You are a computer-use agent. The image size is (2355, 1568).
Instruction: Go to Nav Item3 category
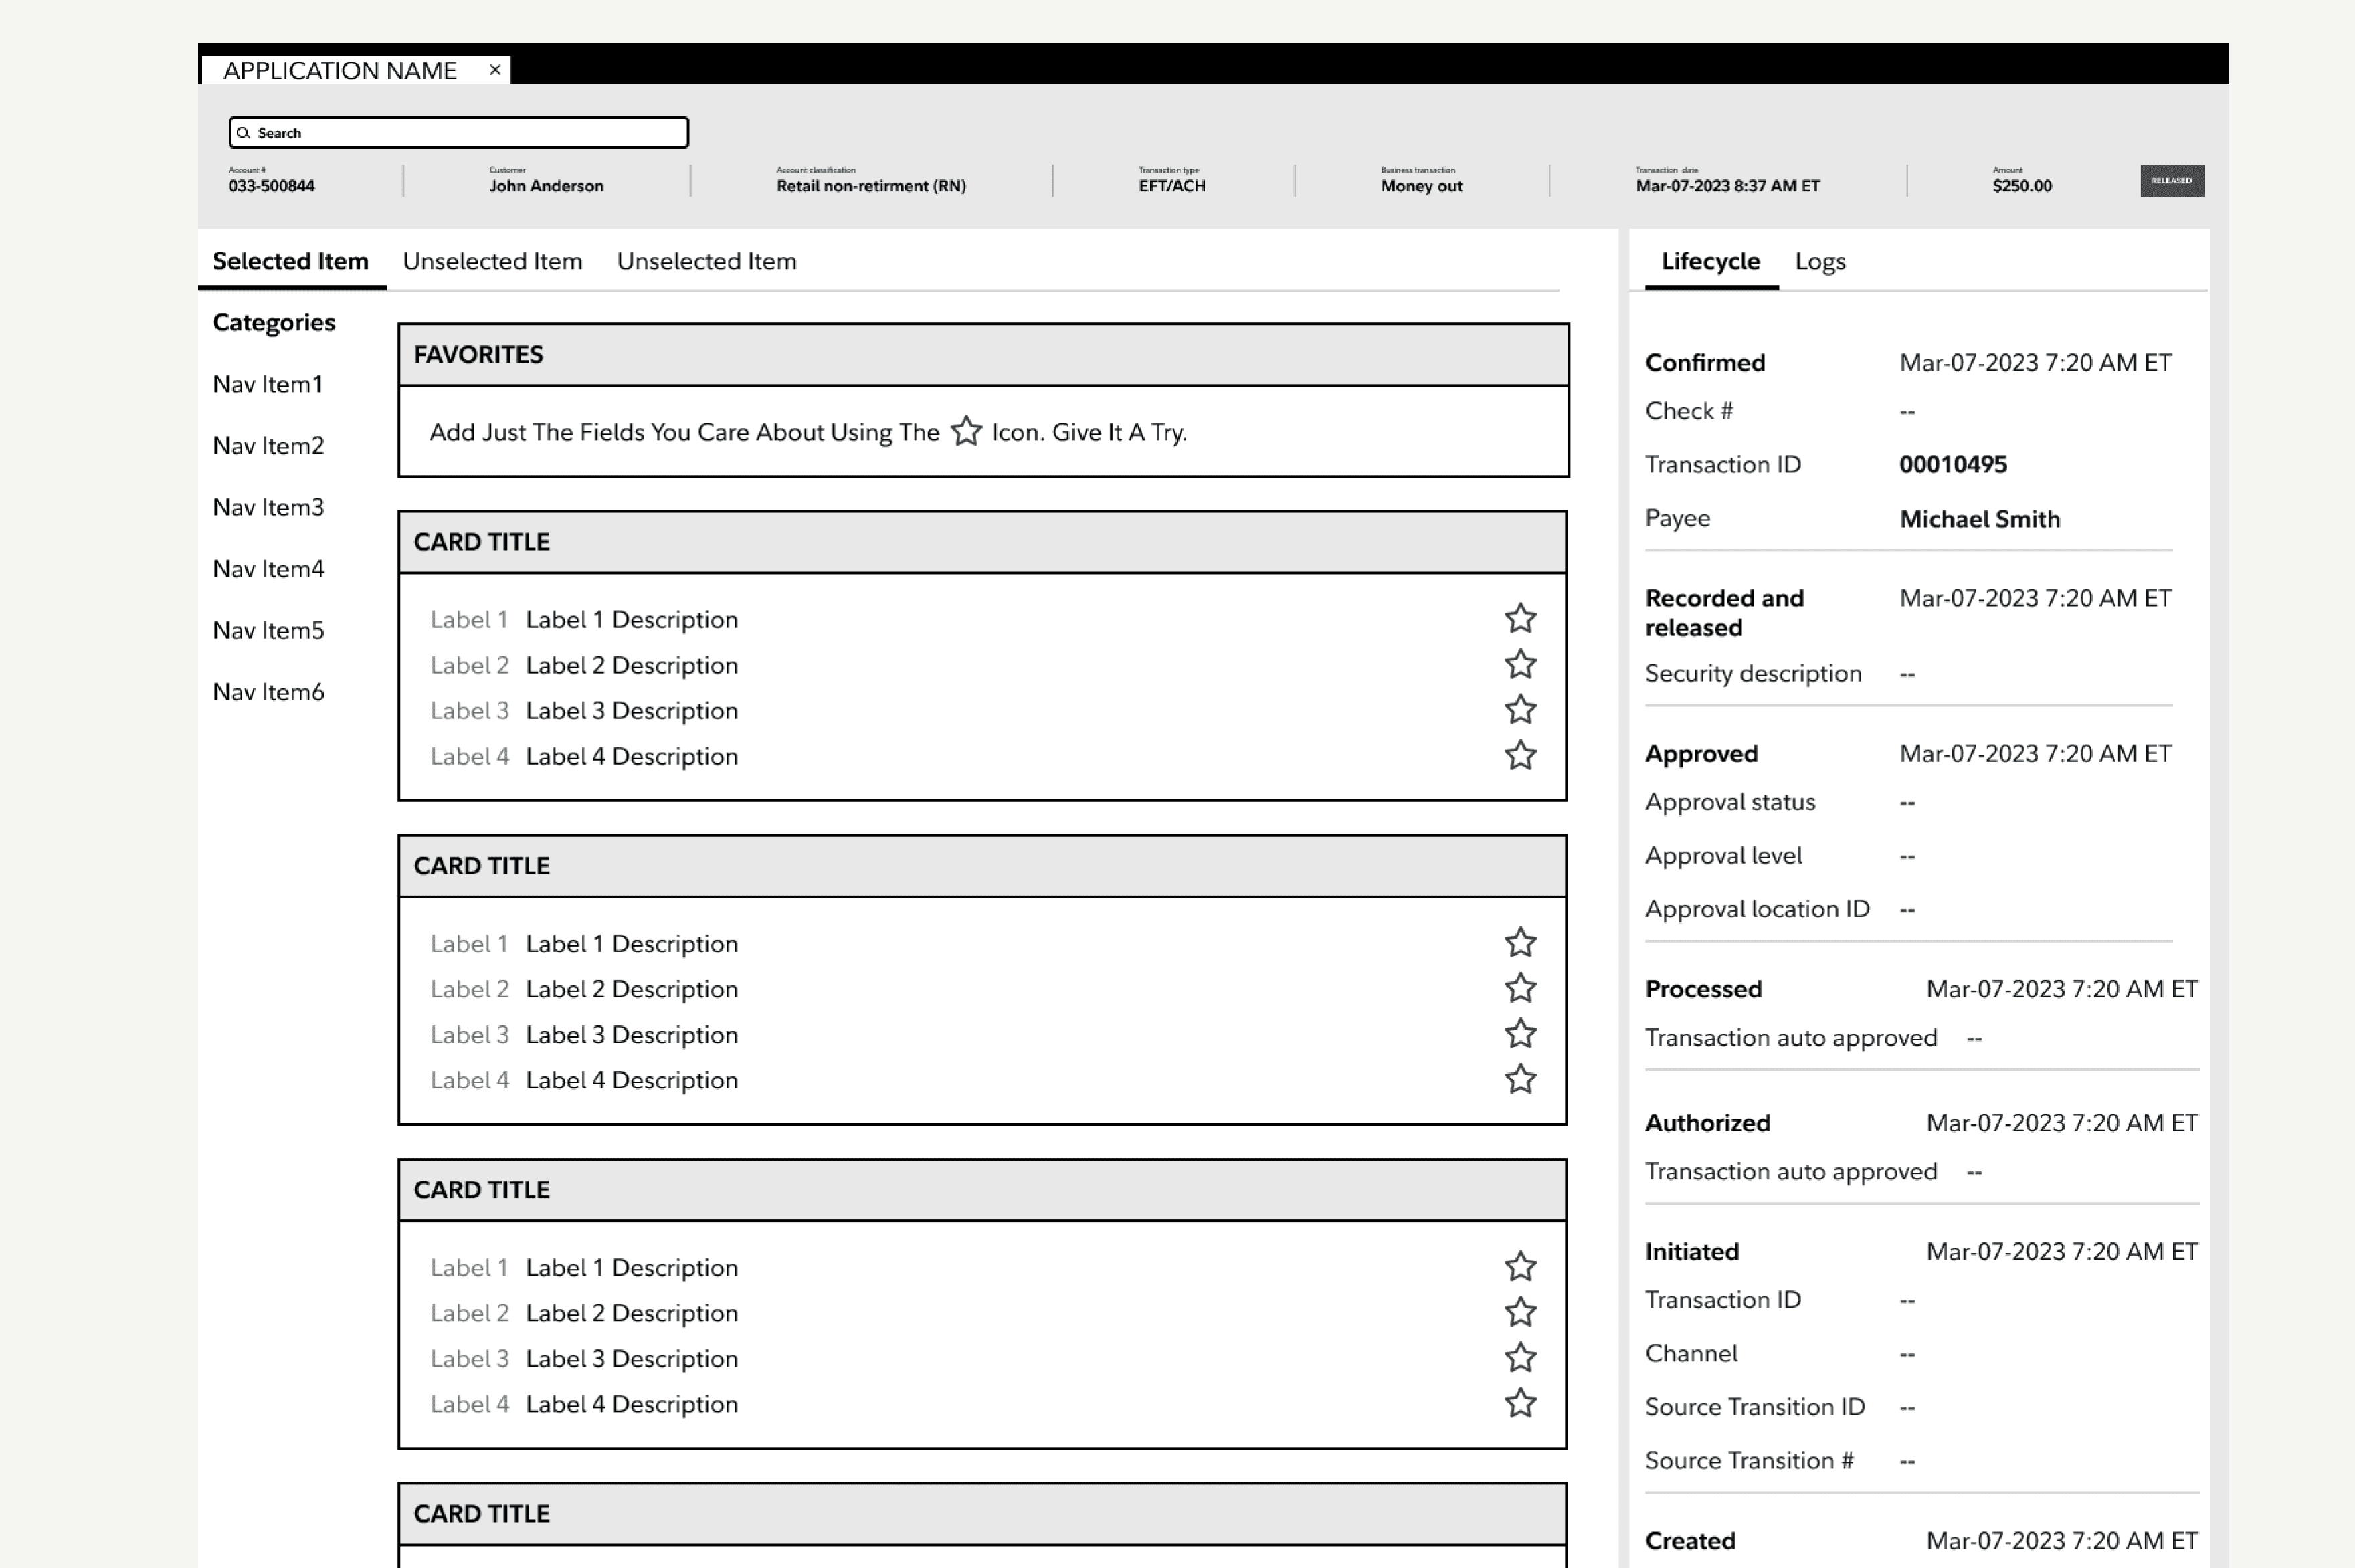coord(268,507)
